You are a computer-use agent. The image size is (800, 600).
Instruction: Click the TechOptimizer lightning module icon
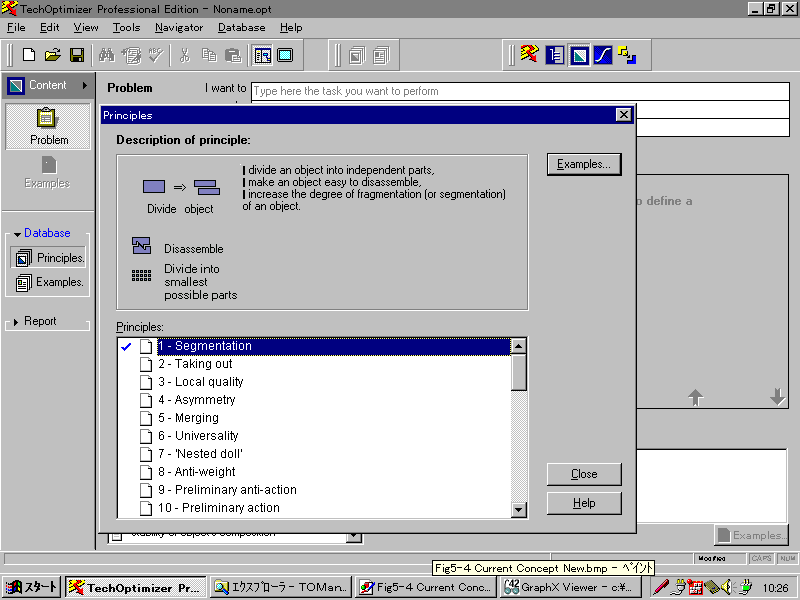[530, 54]
